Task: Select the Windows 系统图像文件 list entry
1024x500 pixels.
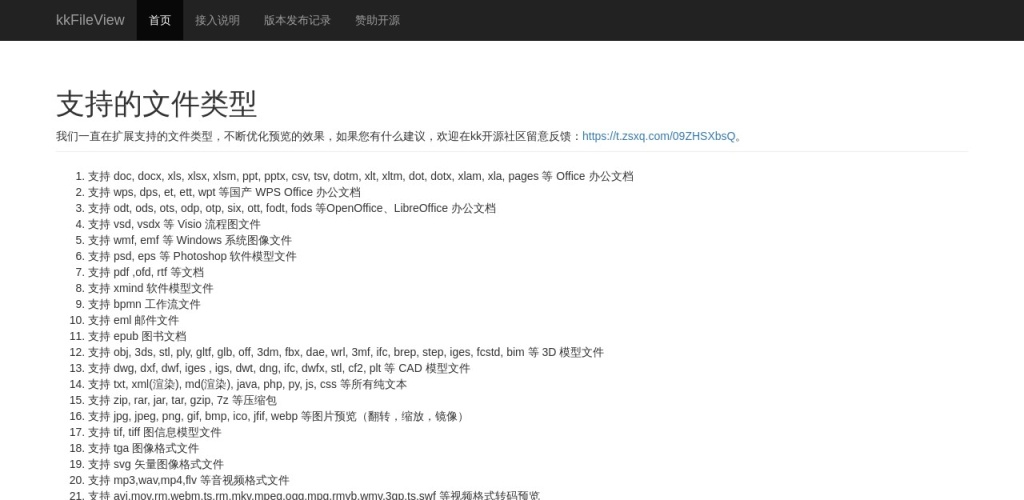Action: [190, 240]
